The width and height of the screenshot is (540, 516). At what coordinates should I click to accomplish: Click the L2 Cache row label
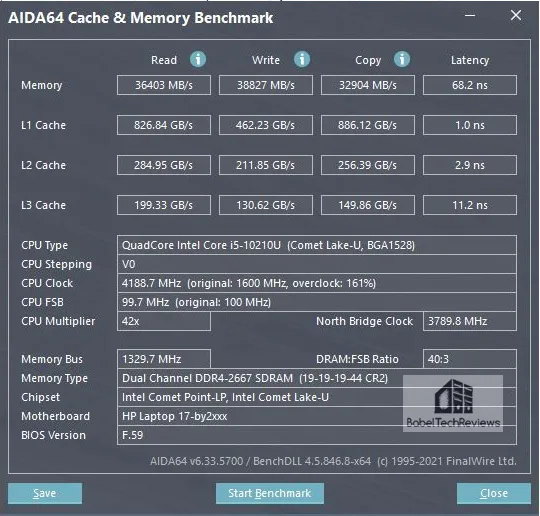pos(43,165)
